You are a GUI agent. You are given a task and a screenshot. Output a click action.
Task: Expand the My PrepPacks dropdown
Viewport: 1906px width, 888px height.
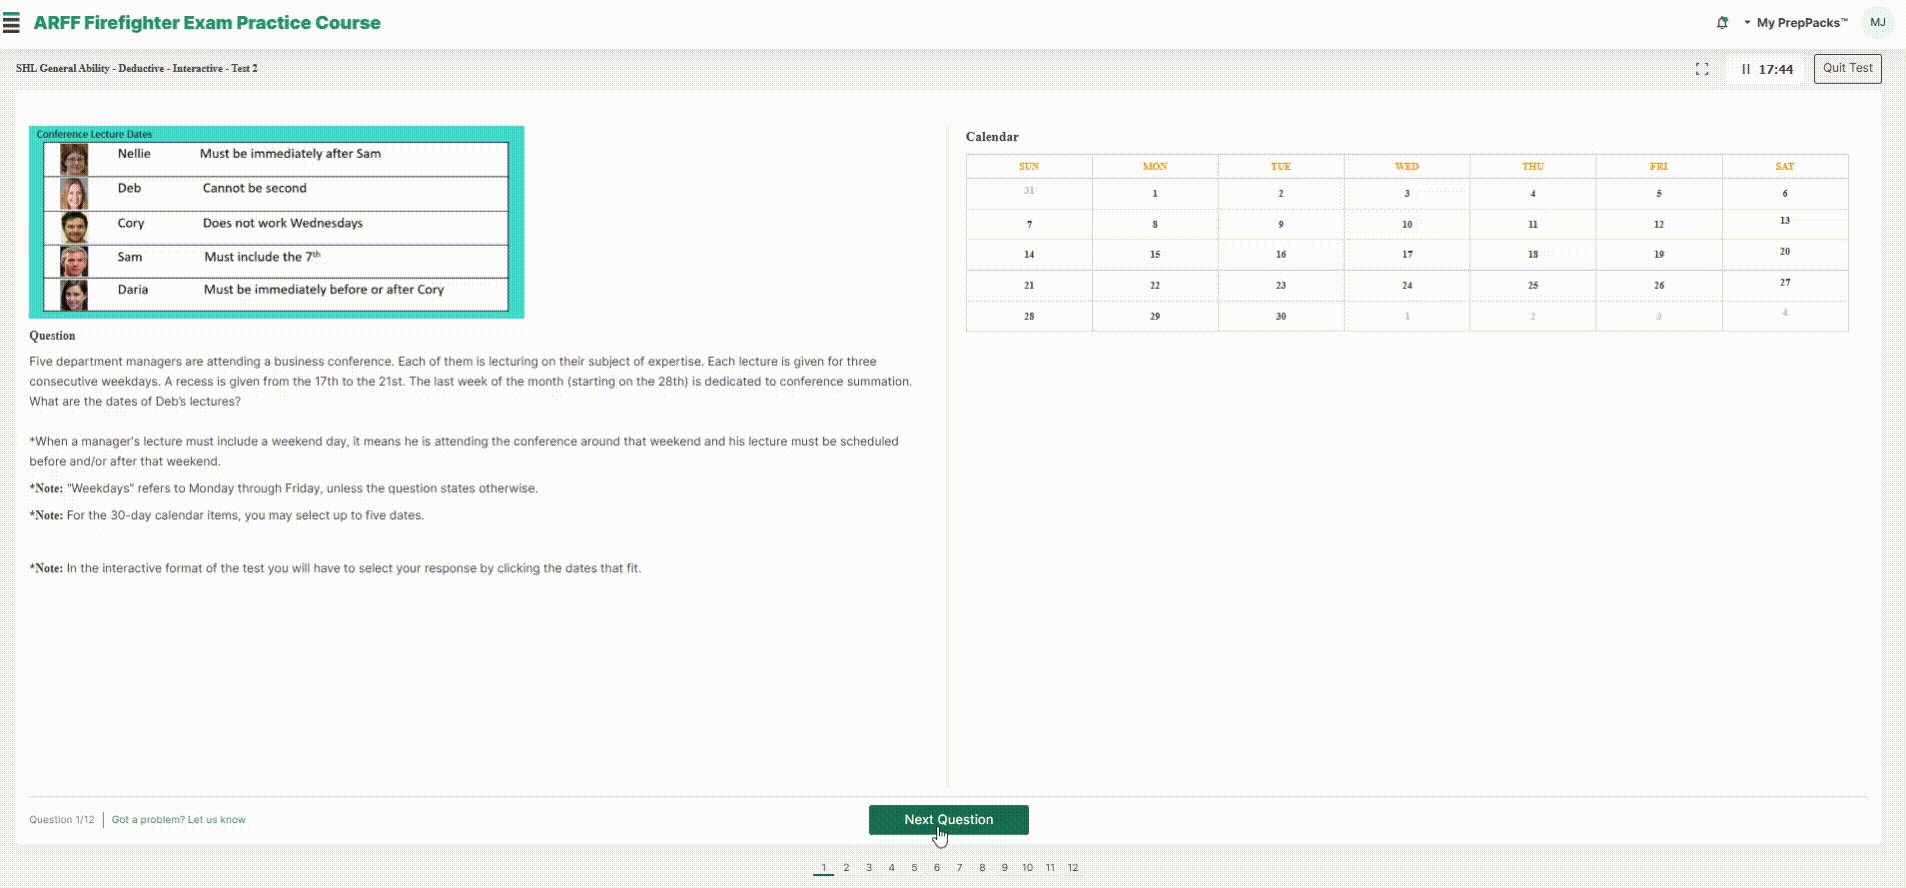pos(1796,23)
